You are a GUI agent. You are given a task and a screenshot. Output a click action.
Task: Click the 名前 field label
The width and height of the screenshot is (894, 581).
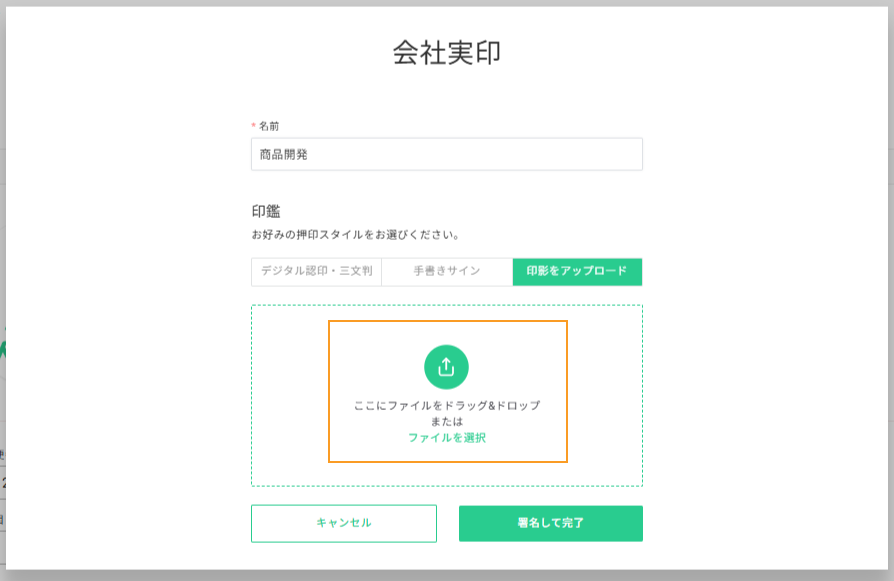coord(269,126)
